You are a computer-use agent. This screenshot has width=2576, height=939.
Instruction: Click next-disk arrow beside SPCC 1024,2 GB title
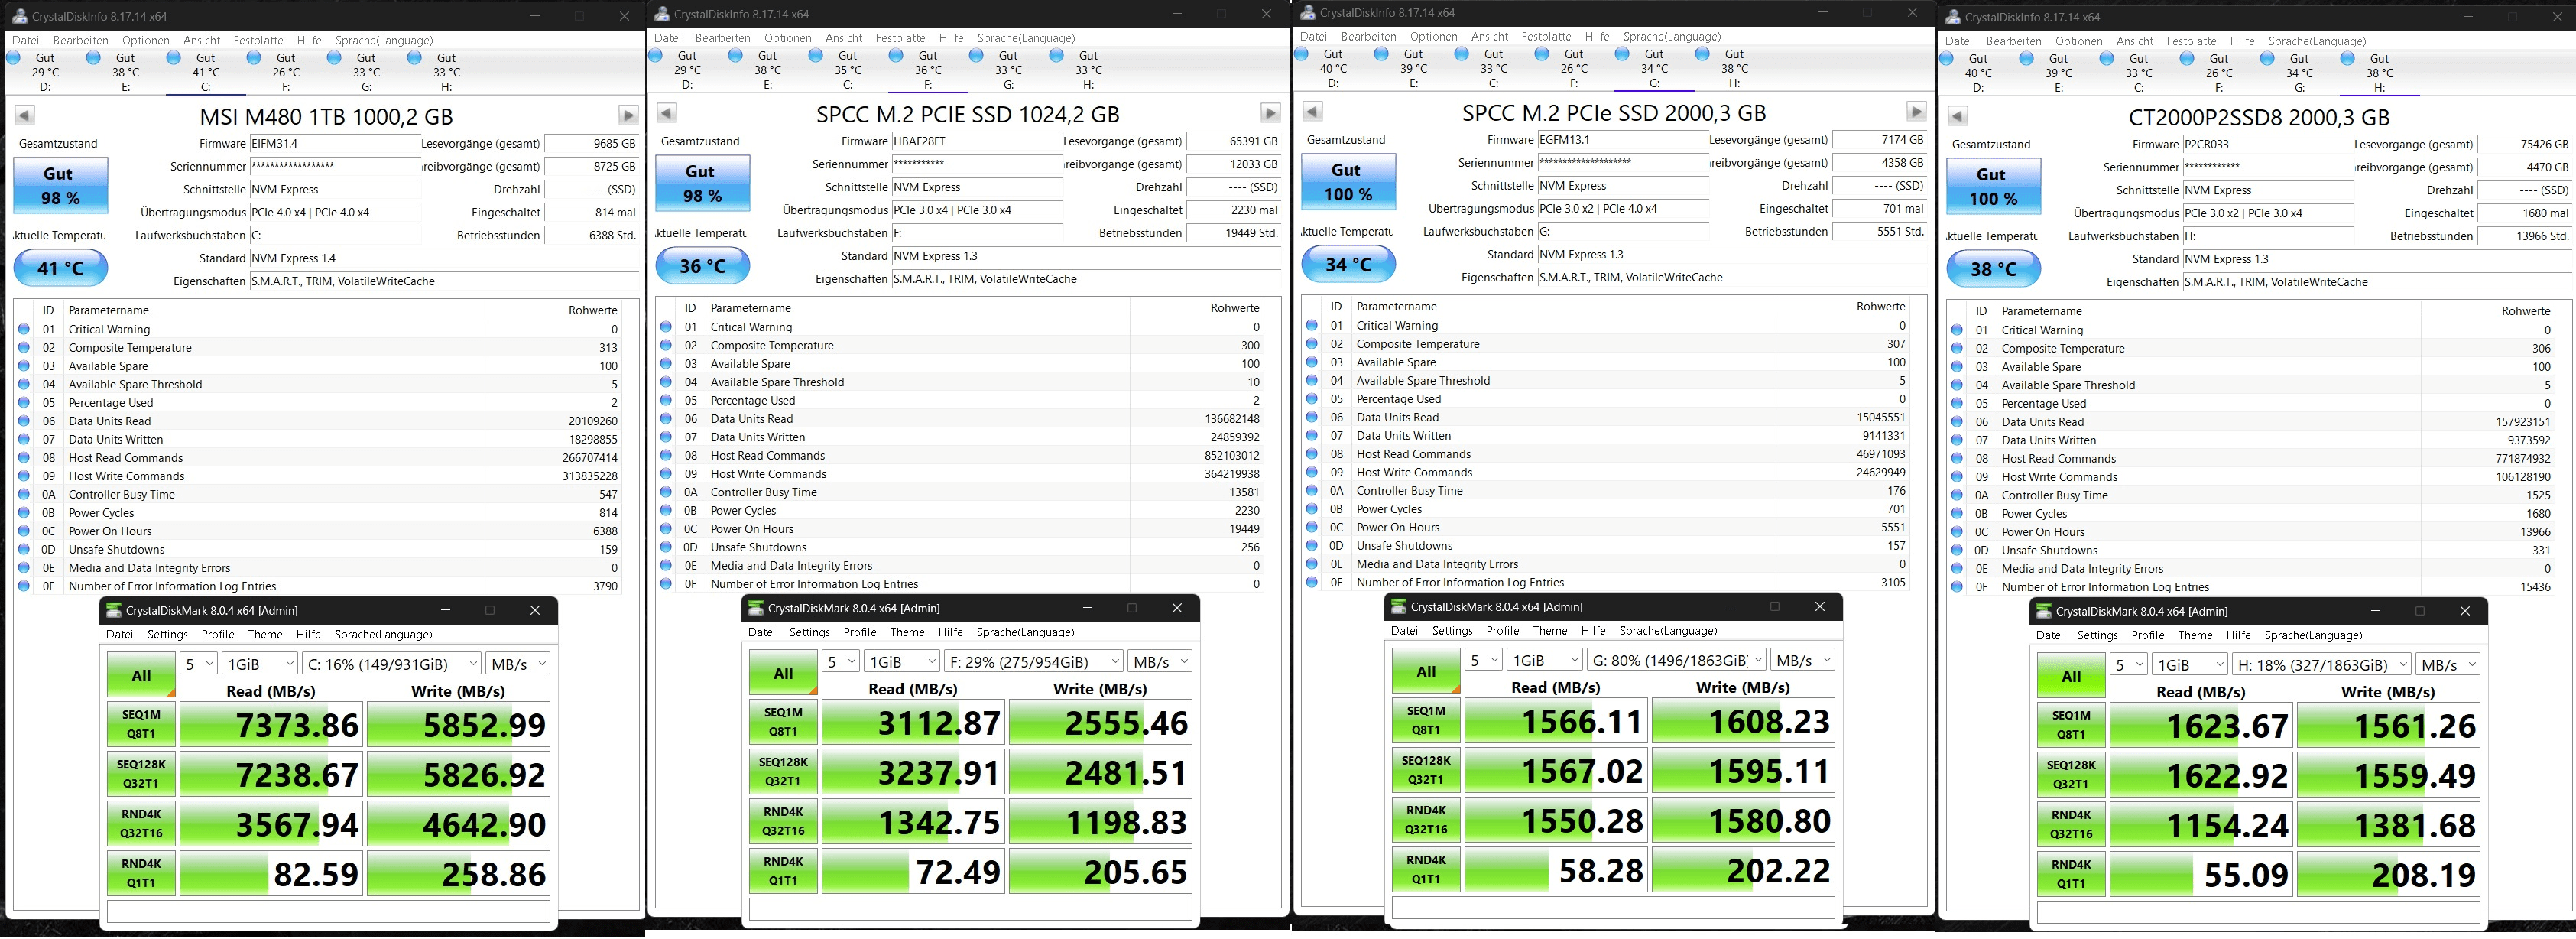[x=1270, y=113]
